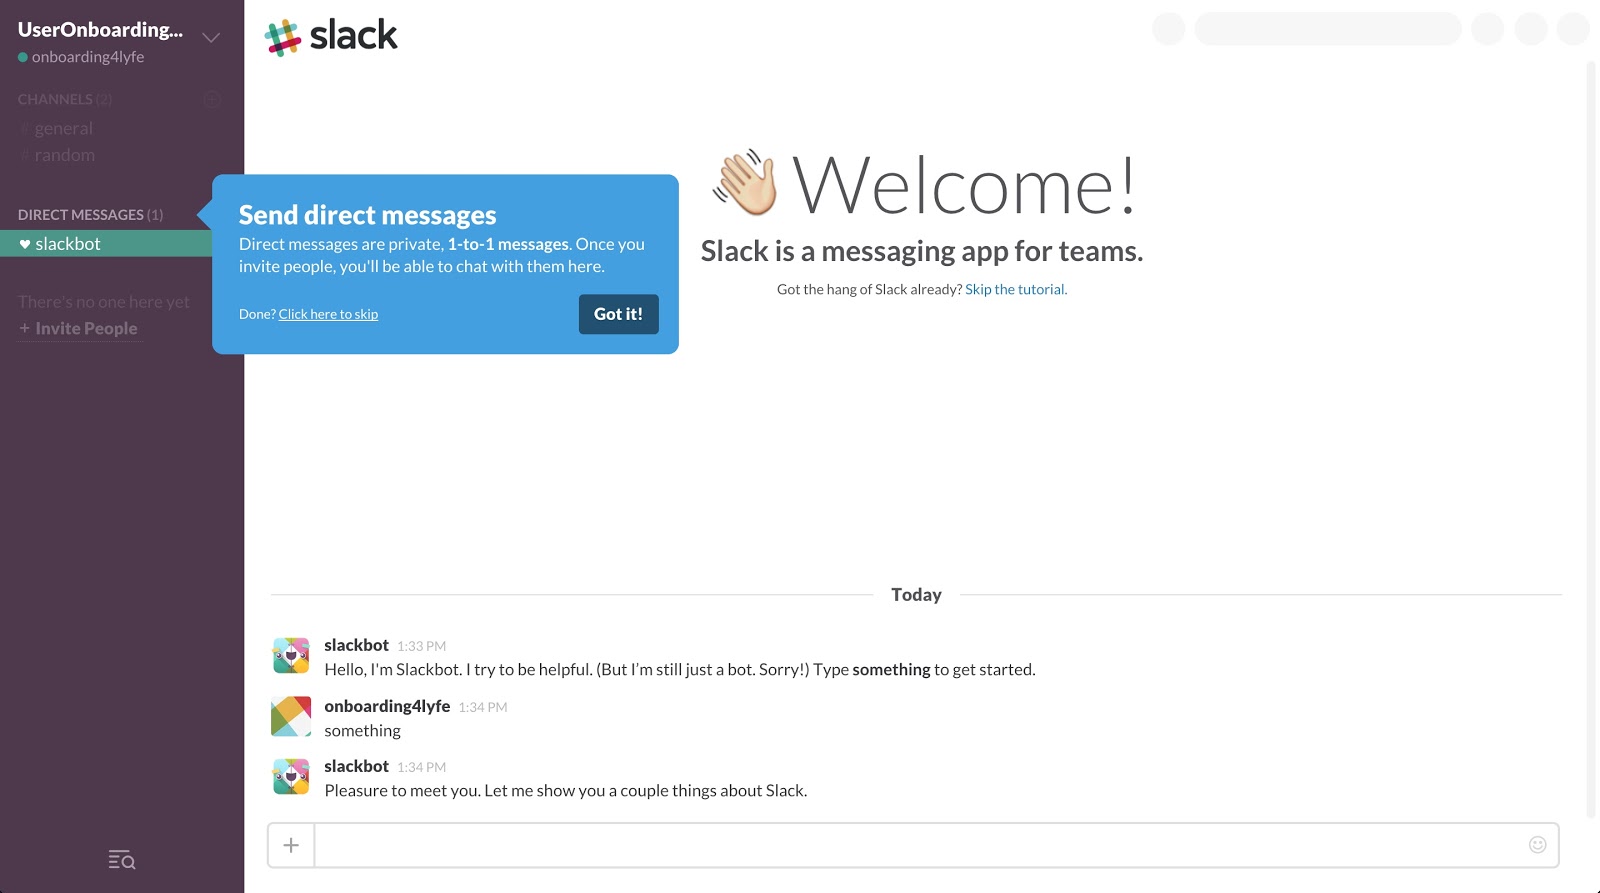The image size is (1600, 893).
Task: Click the Slack logo in the header
Action: coord(331,36)
